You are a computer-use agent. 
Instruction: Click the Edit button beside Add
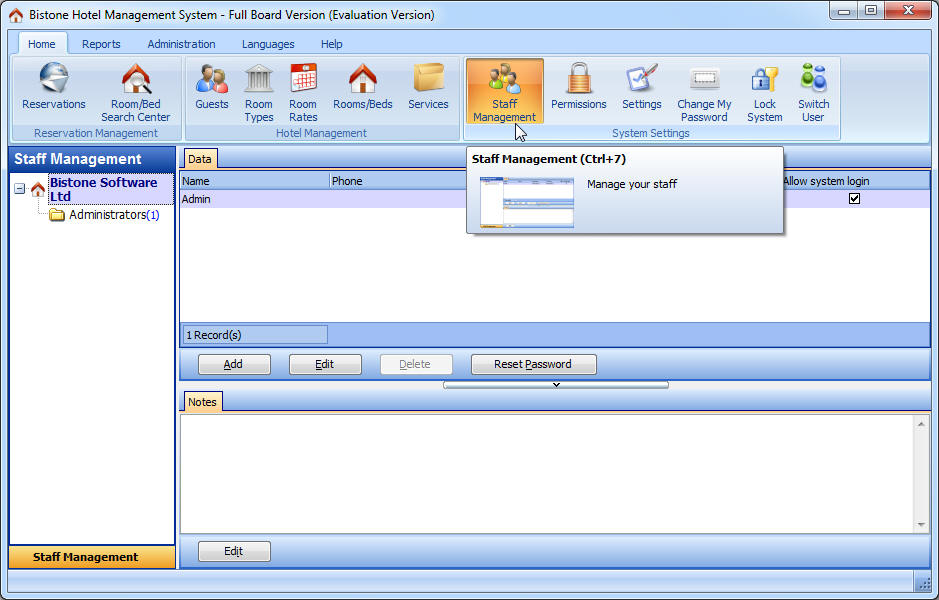(325, 364)
